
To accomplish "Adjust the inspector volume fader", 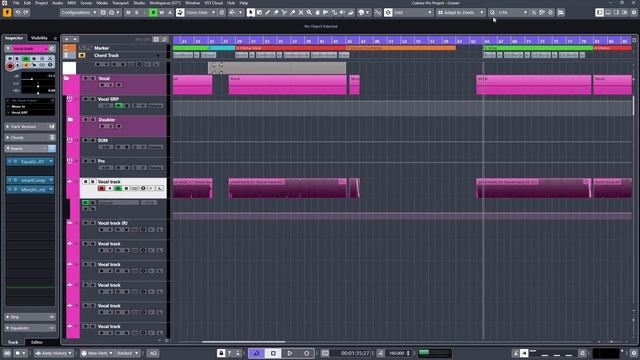I will pyautogui.click(x=32, y=79).
